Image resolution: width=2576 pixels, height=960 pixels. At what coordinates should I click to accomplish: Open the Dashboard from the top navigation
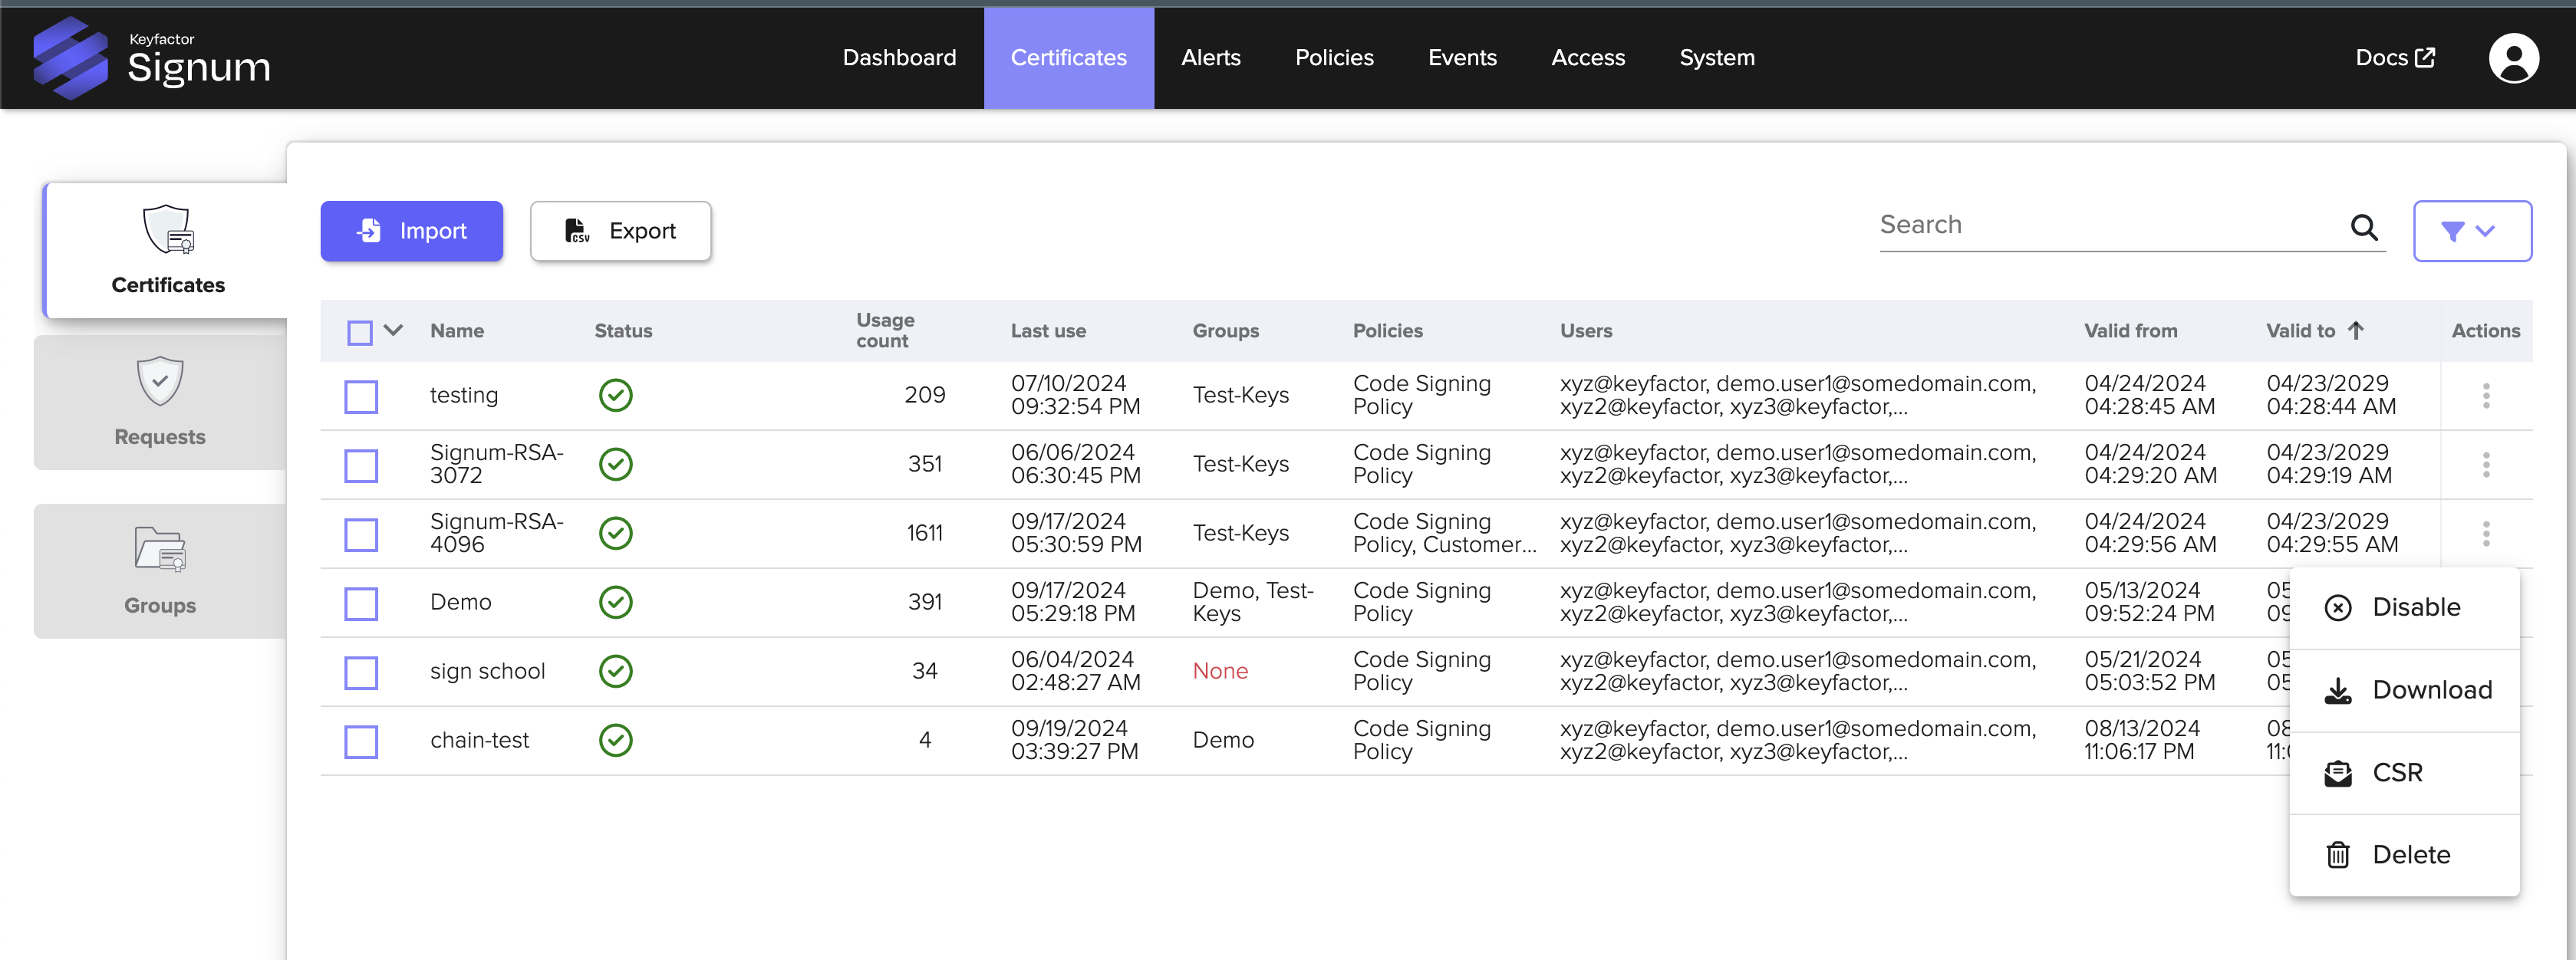pyautogui.click(x=899, y=57)
